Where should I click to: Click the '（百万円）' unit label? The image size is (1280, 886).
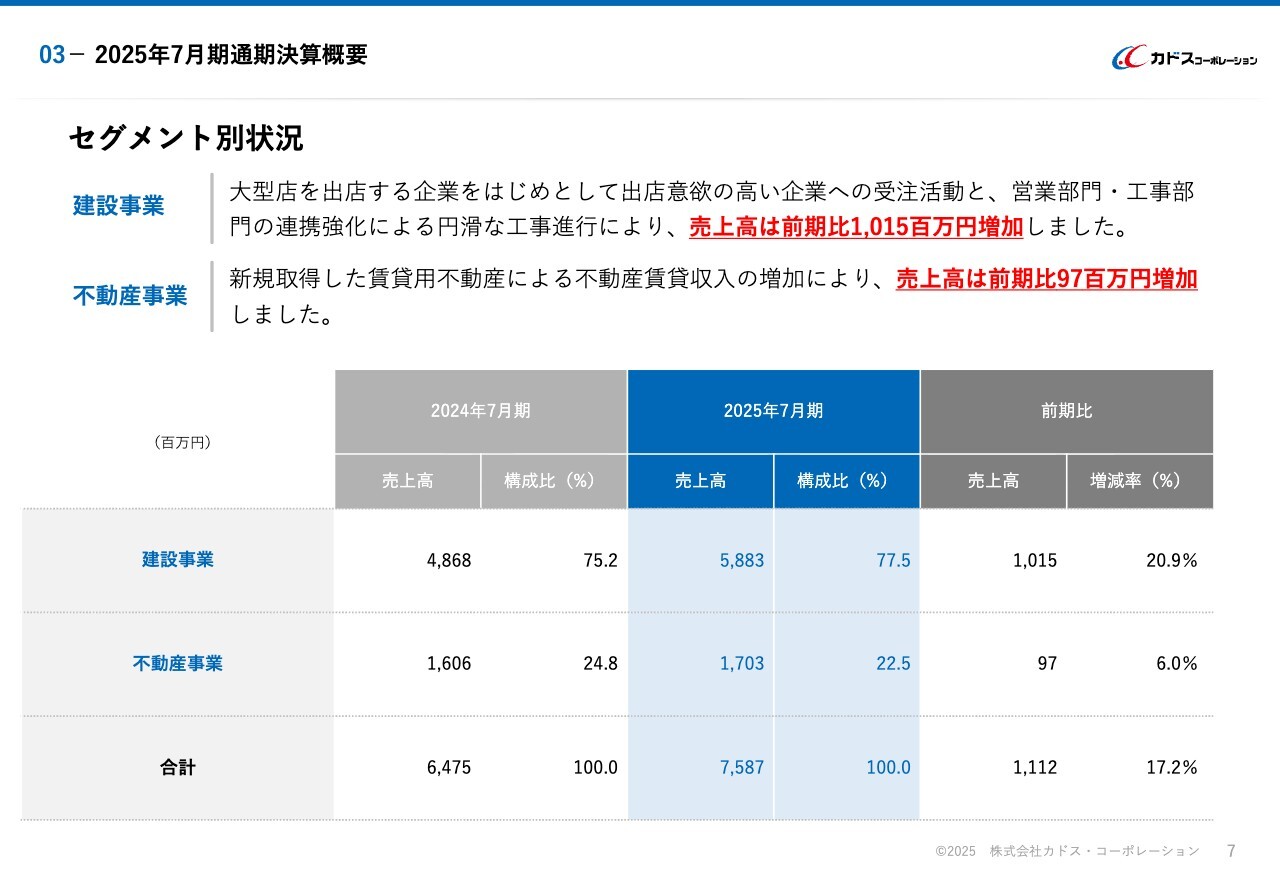182,442
